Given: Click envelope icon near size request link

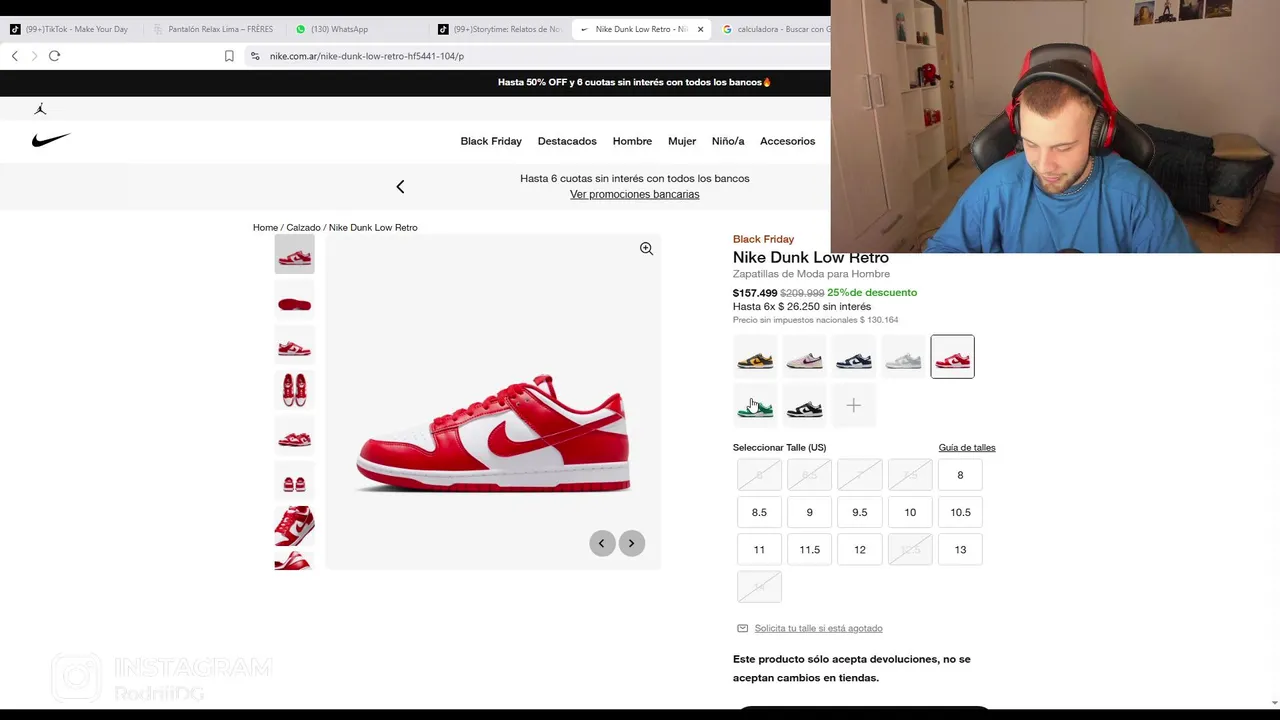Looking at the screenshot, I should [x=742, y=628].
